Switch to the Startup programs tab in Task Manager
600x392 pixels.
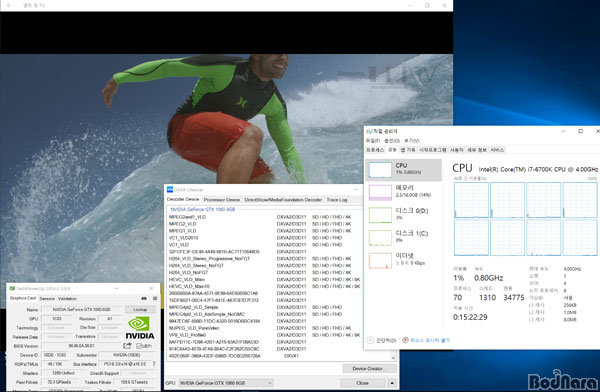(x=433, y=150)
